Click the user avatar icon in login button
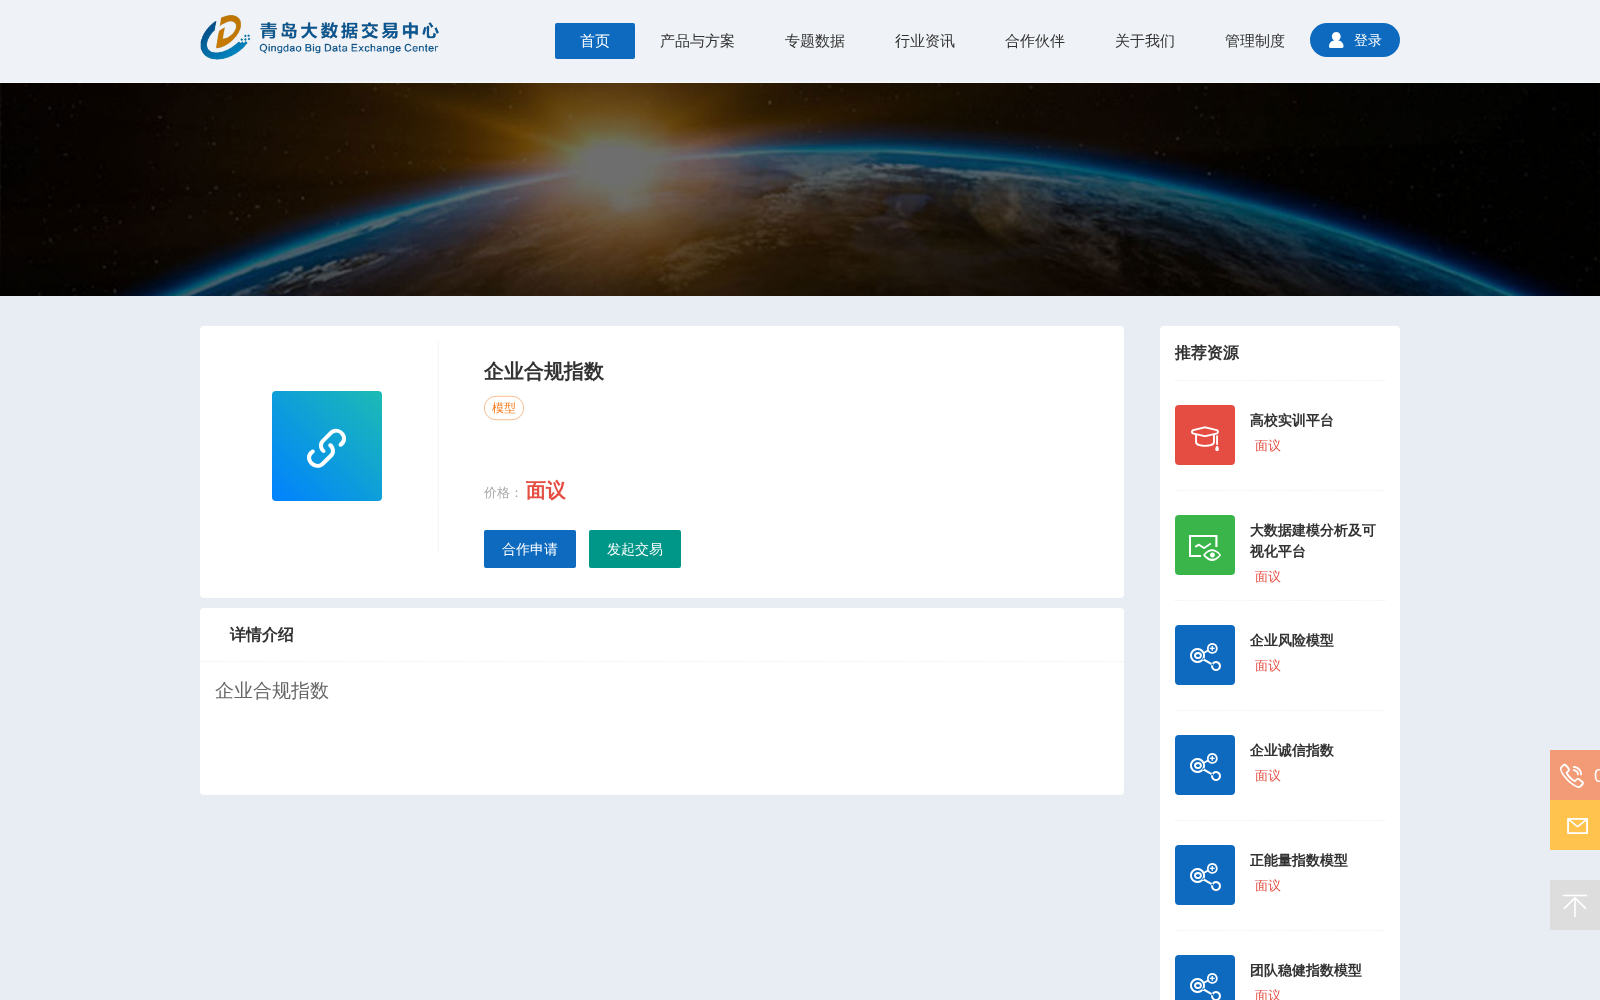The image size is (1600, 1000). (x=1336, y=40)
